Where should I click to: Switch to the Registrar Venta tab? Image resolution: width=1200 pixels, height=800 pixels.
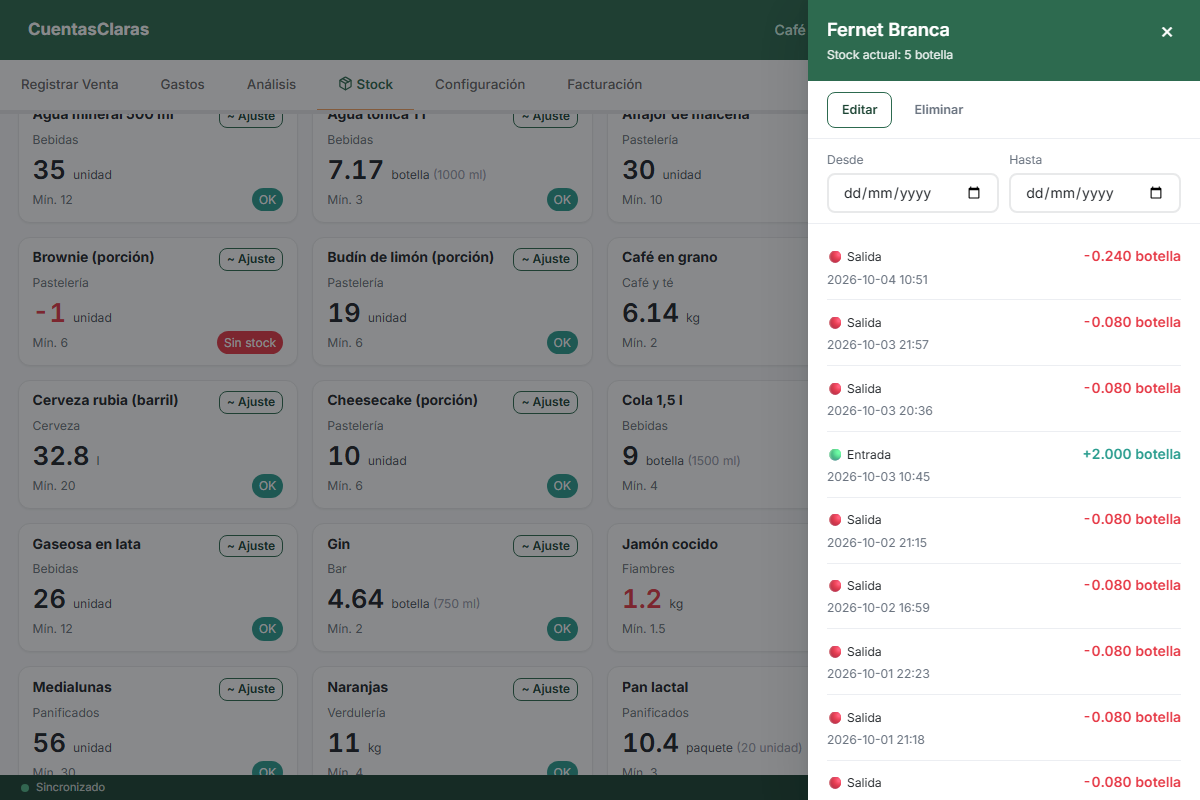(70, 85)
